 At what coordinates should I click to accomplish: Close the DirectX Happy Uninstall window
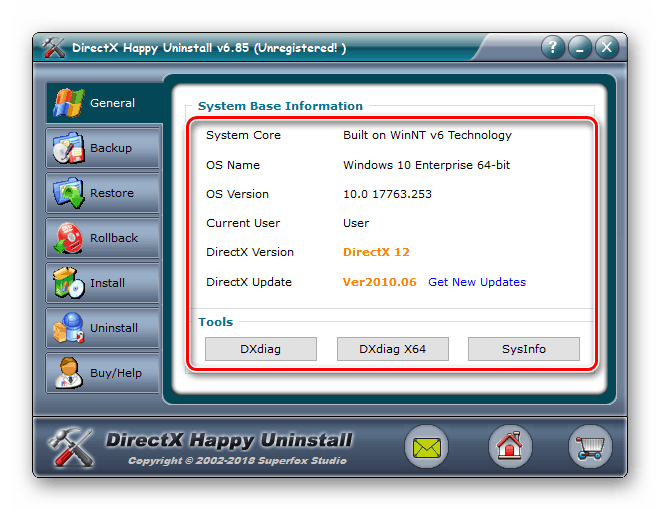pyautogui.click(x=607, y=47)
